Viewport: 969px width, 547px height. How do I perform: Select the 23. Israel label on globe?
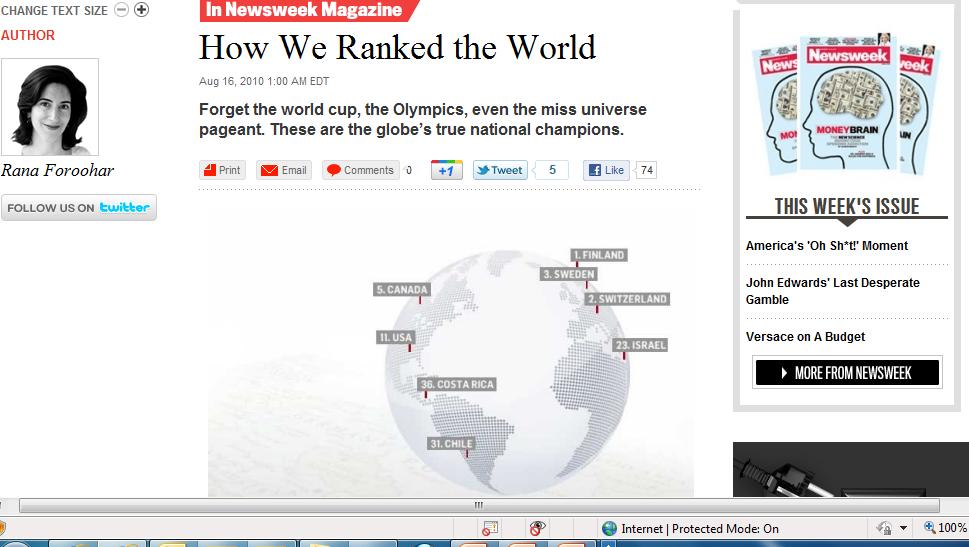click(x=640, y=345)
